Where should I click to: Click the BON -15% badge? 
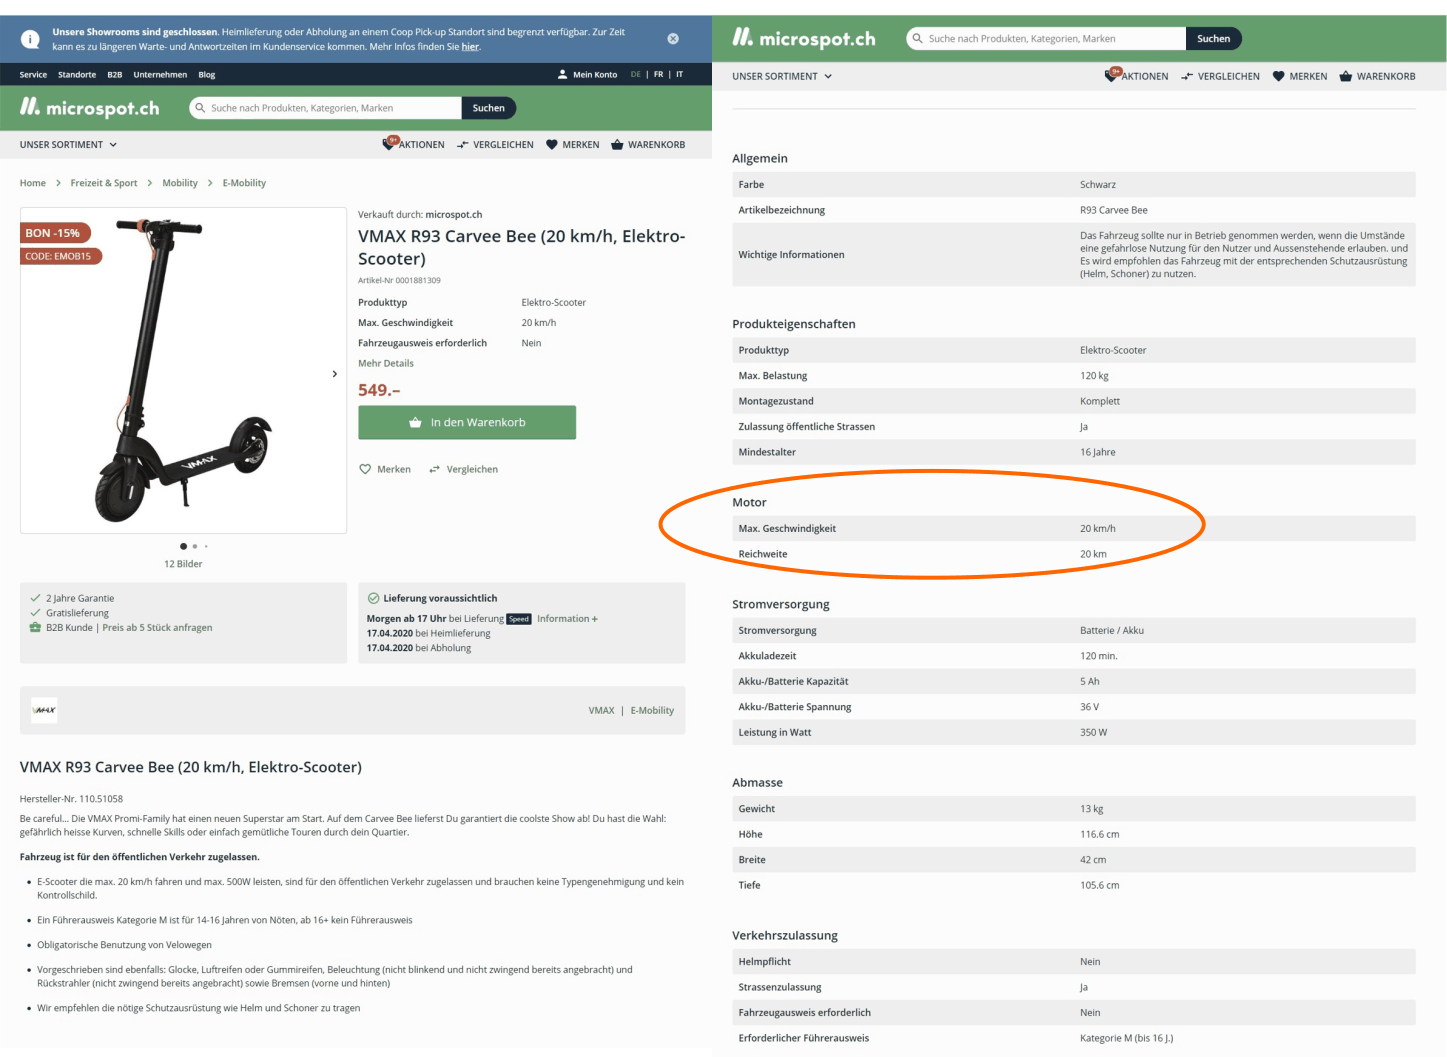click(x=55, y=233)
